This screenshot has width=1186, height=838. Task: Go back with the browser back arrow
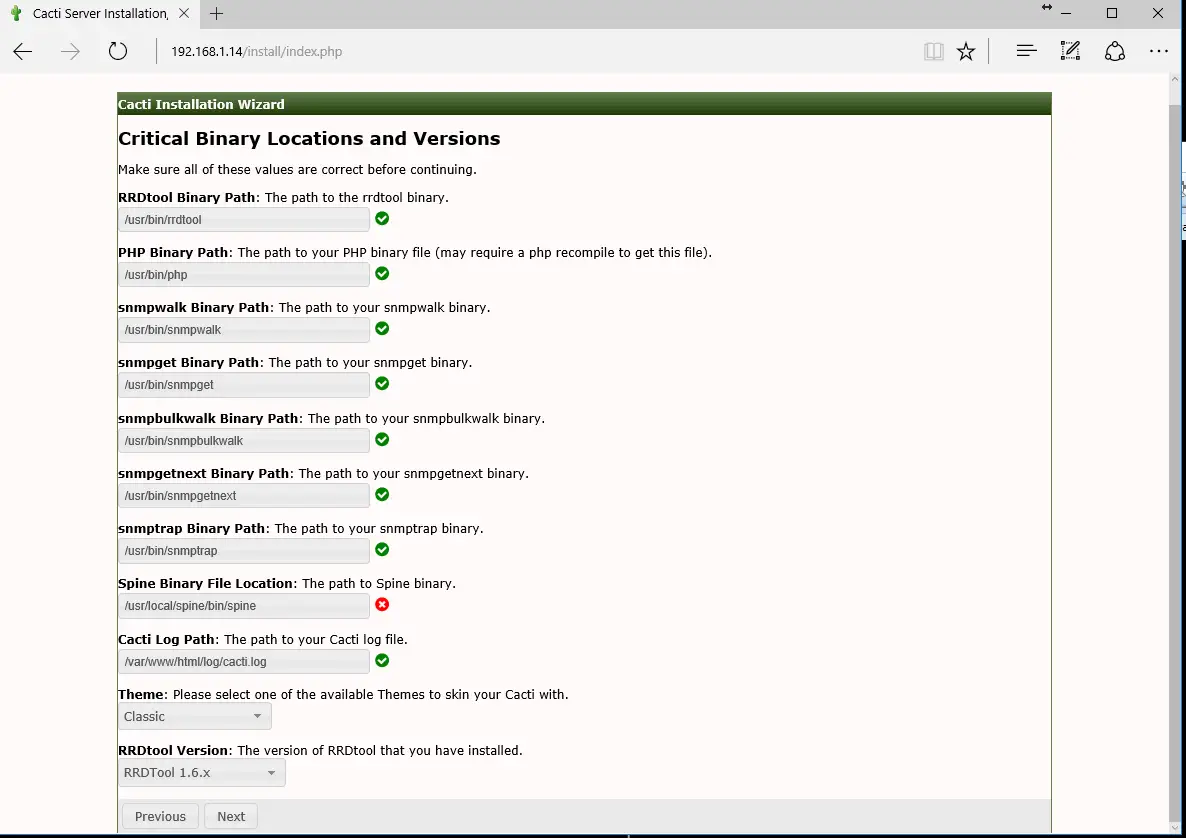click(x=23, y=51)
